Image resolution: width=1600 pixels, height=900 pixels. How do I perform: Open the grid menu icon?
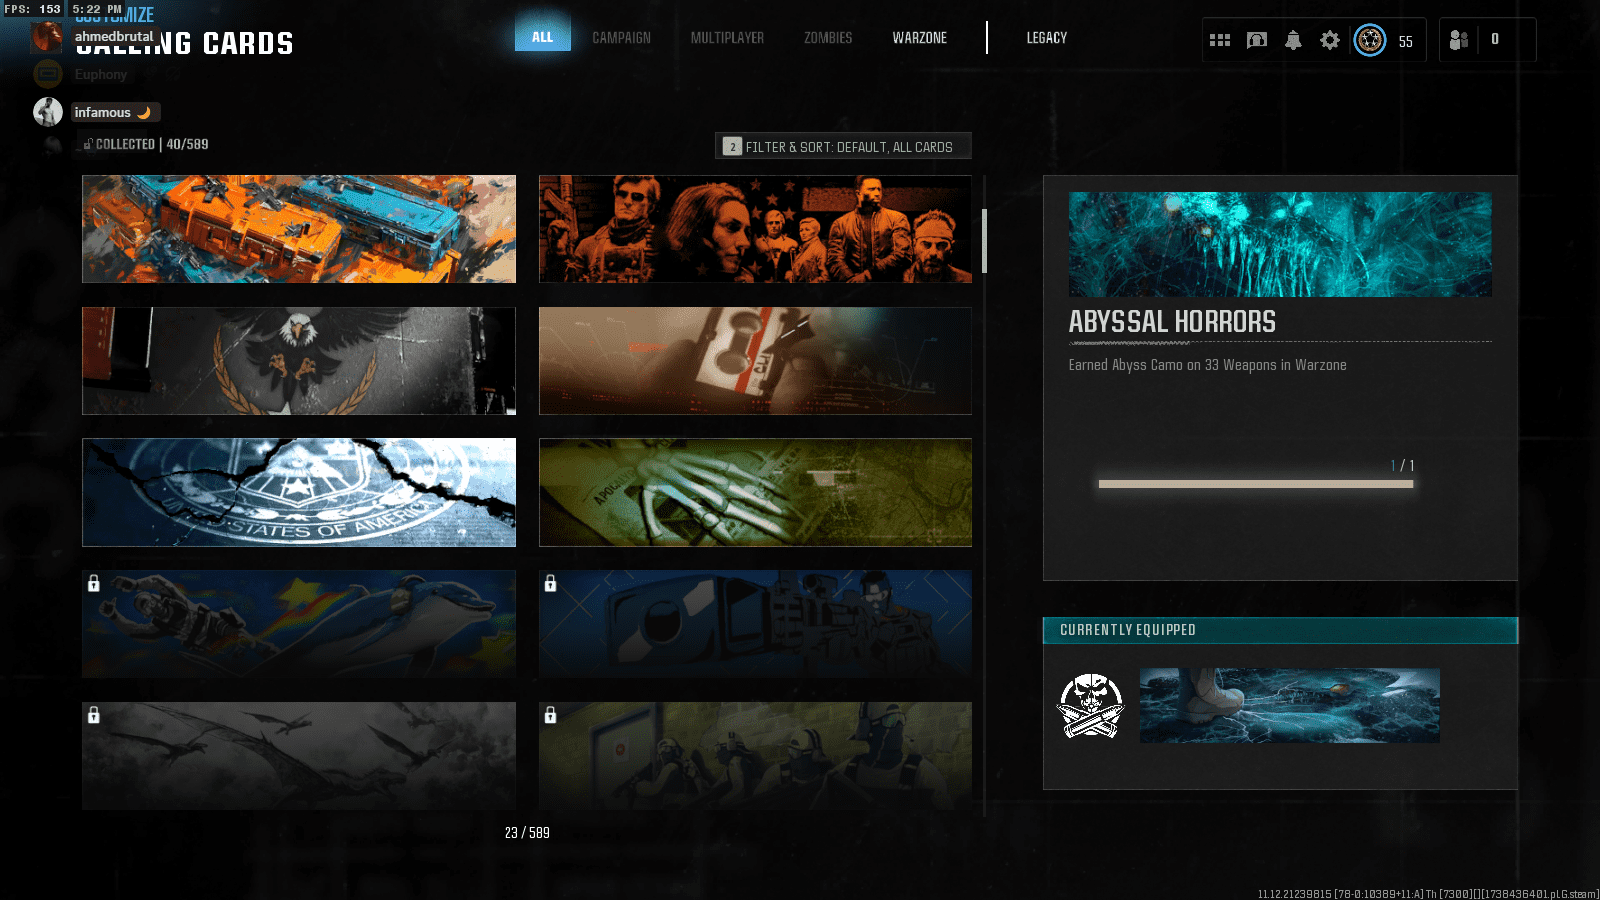pyautogui.click(x=1219, y=40)
